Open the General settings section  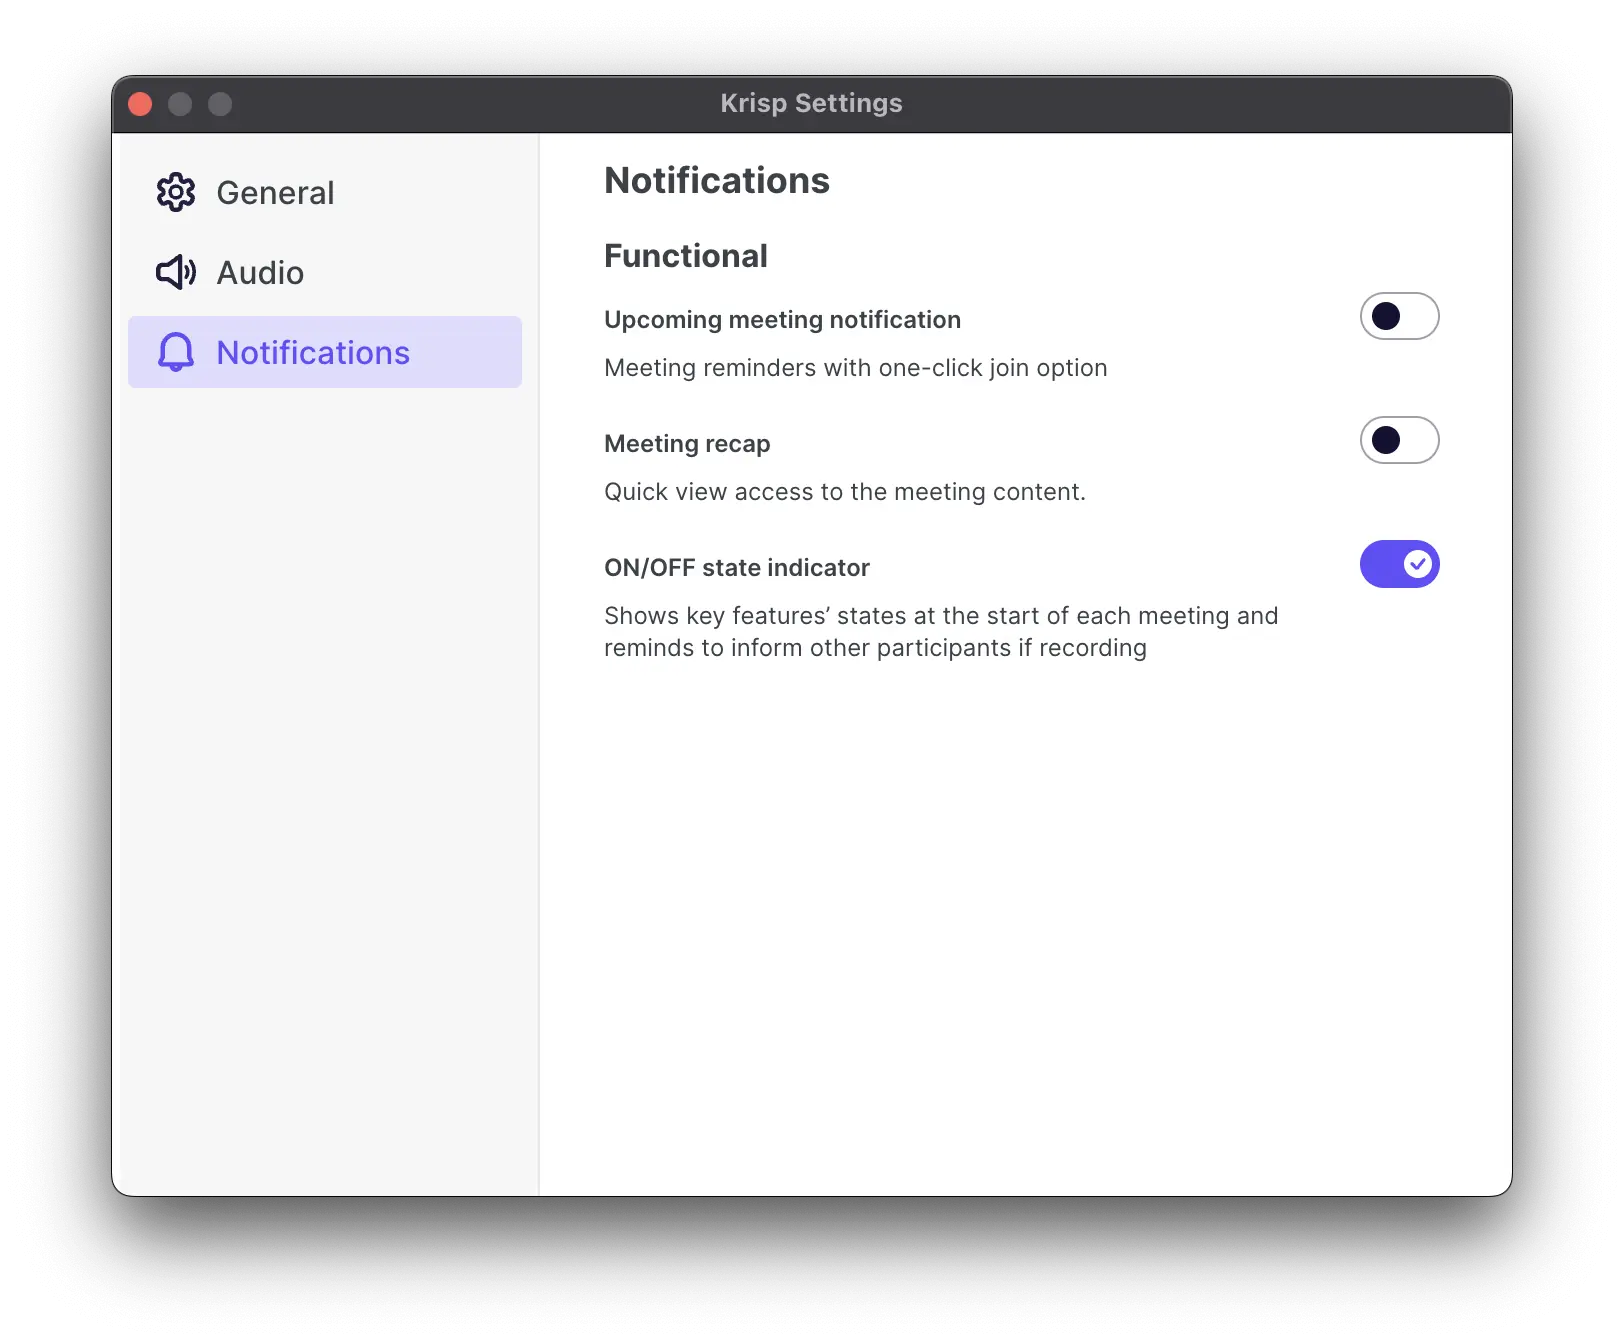[275, 192]
